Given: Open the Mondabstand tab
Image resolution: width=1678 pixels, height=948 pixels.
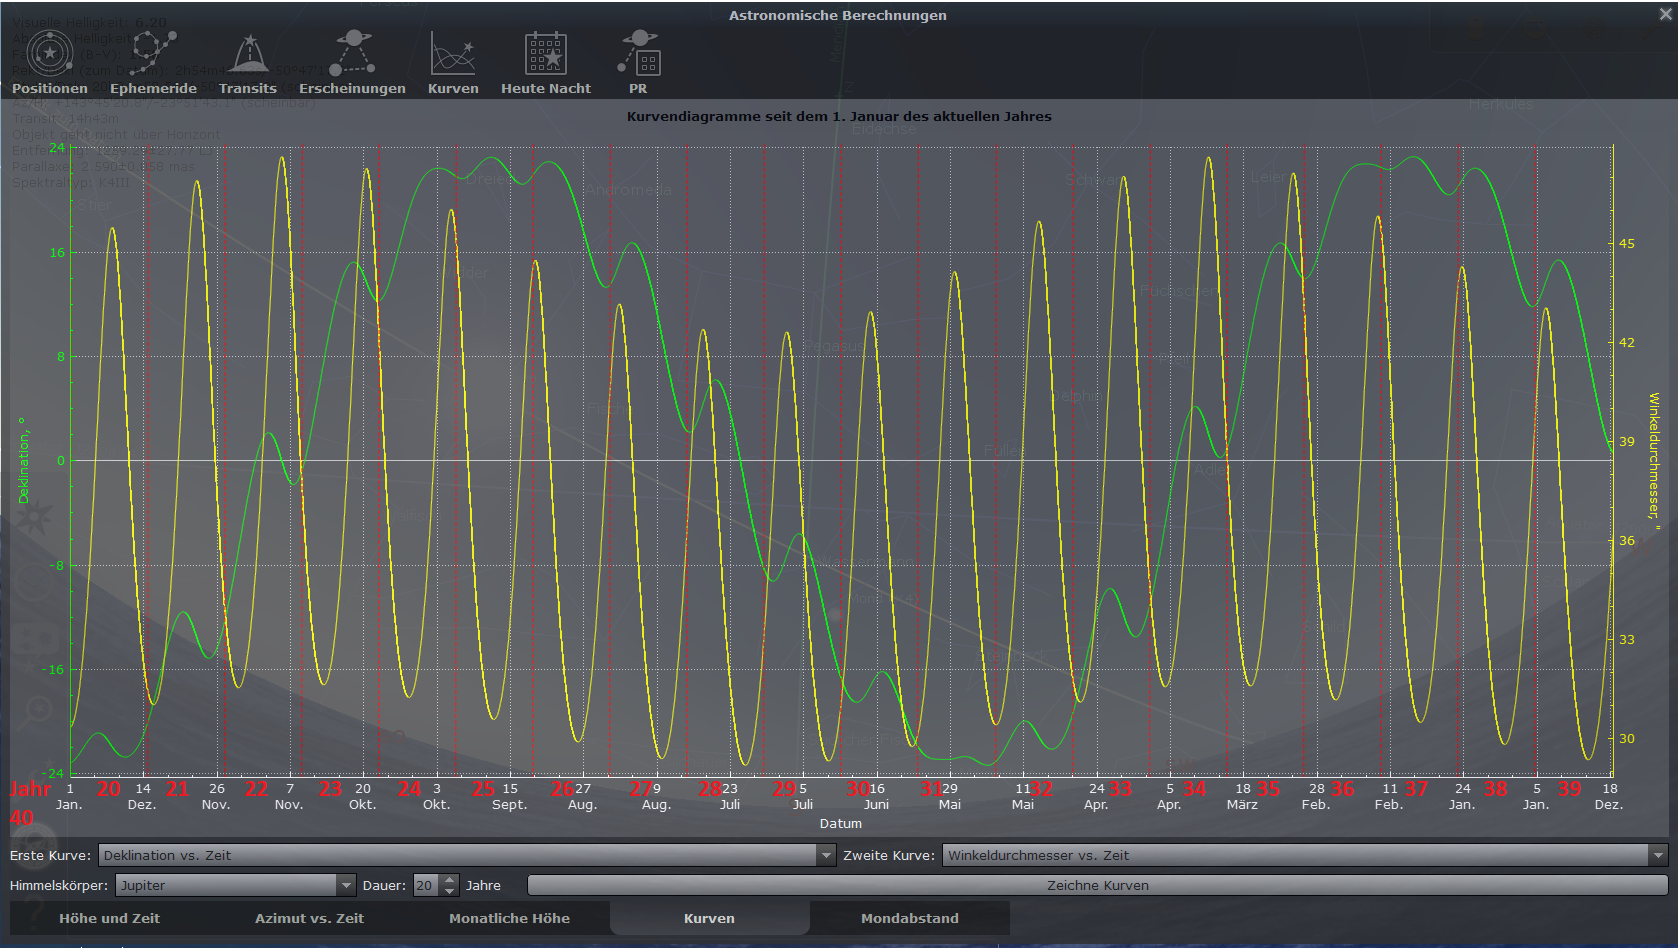Looking at the screenshot, I should [x=910, y=918].
